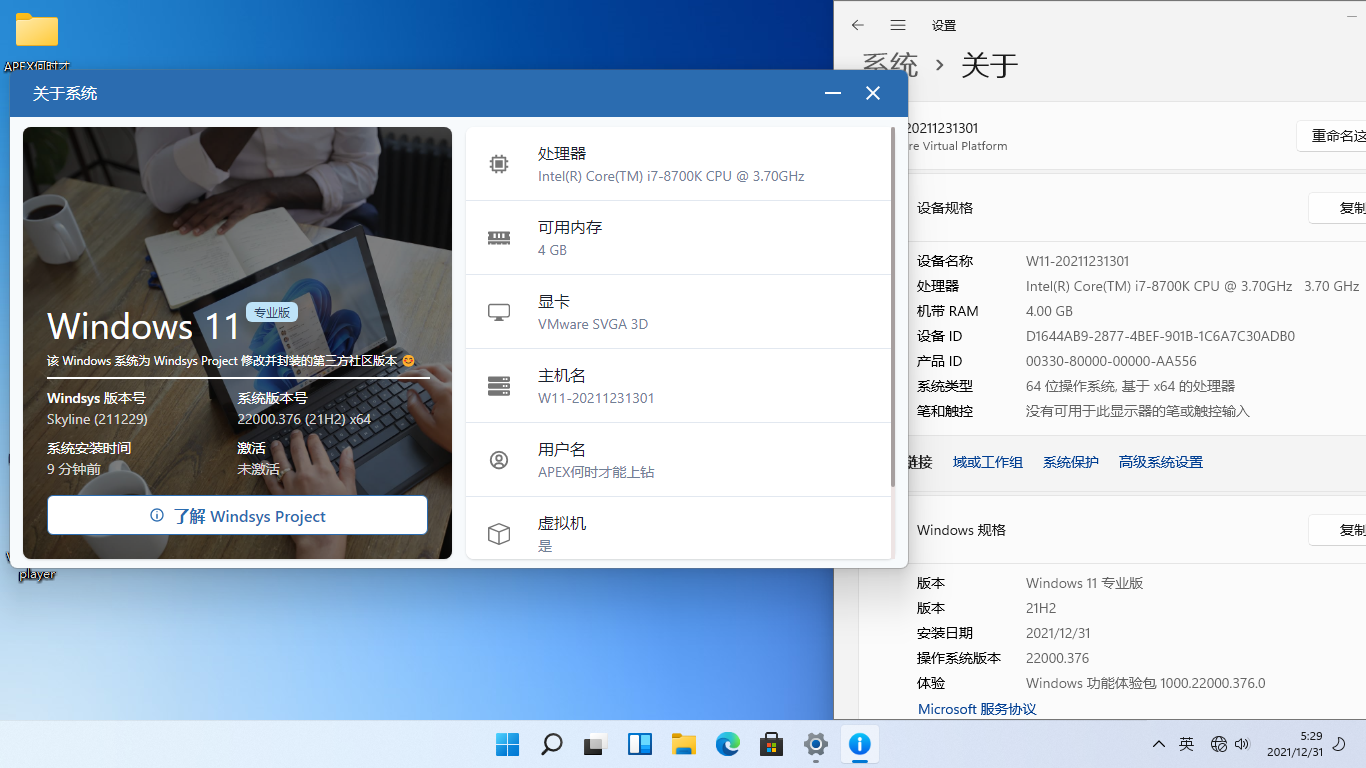Open the Settings hamburger navigation menu

[898, 25]
